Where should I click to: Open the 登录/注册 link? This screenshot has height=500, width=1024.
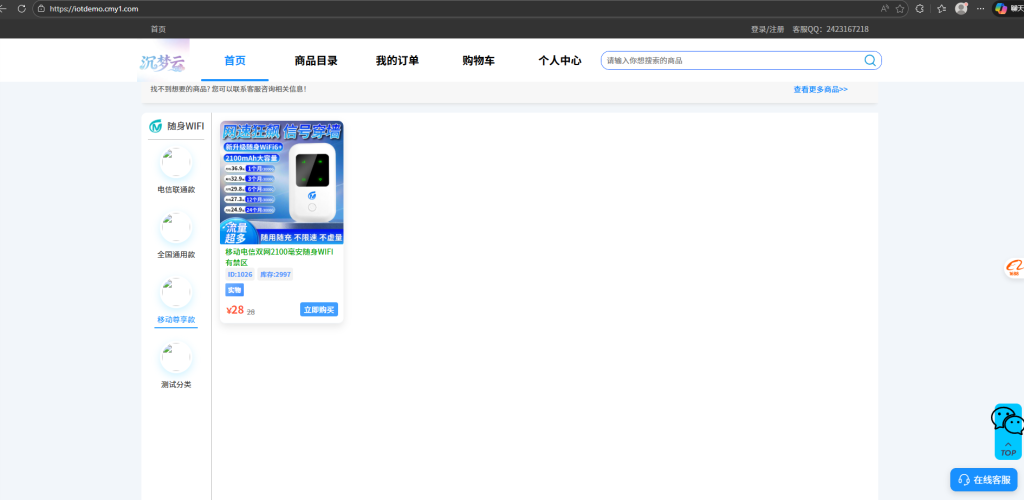(767, 29)
